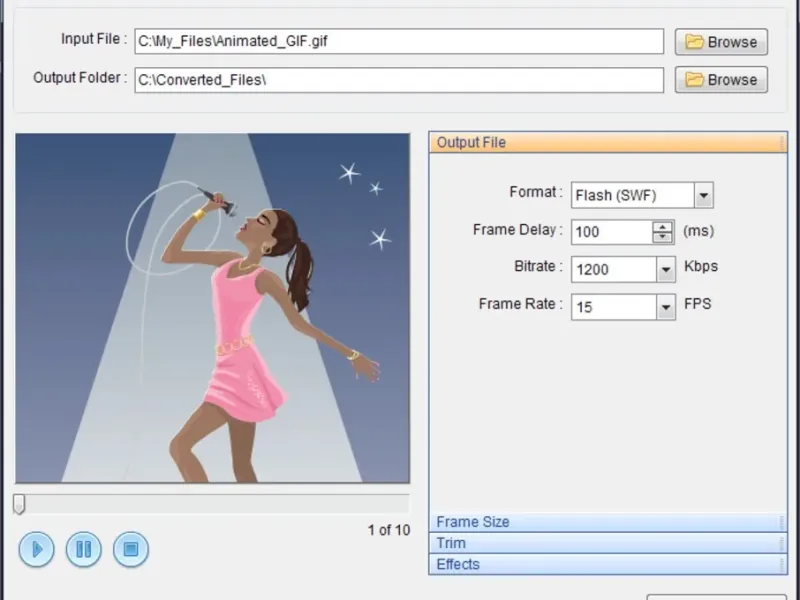Click the '1 of 10' frame counter

click(x=389, y=530)
